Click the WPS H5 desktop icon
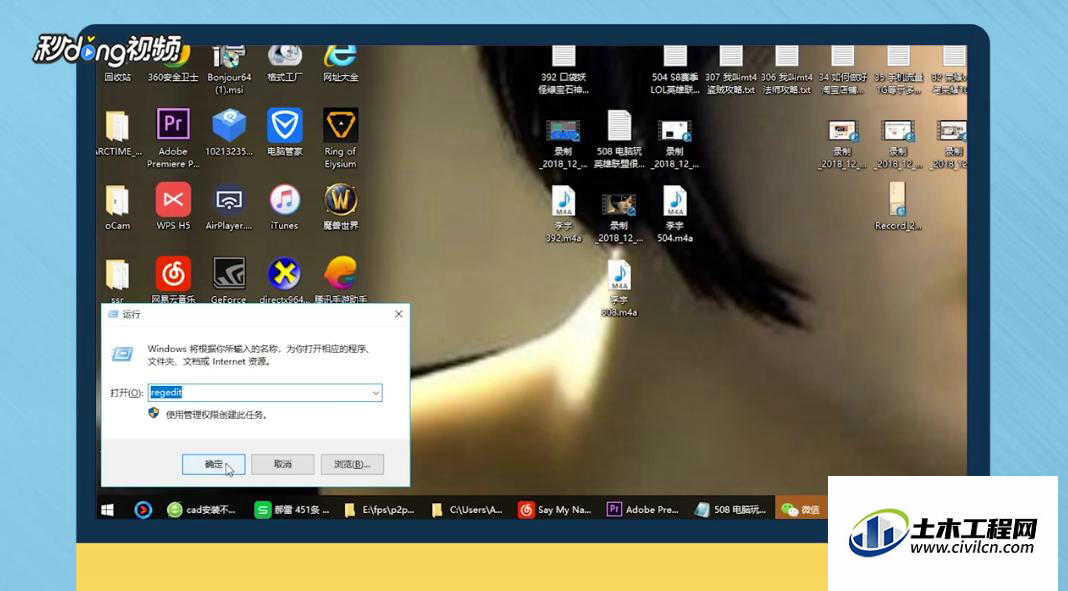 [173, 207]
